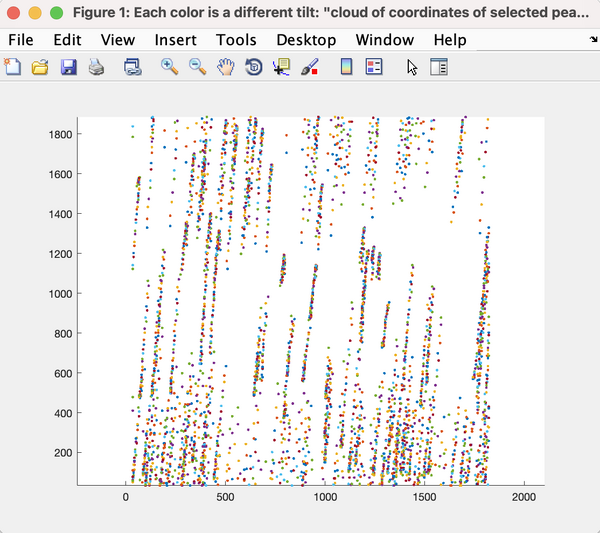This screenshot has width=600, height=533.
Task: Insert a colorbar using toolbar icon
Action: [346, 67]
